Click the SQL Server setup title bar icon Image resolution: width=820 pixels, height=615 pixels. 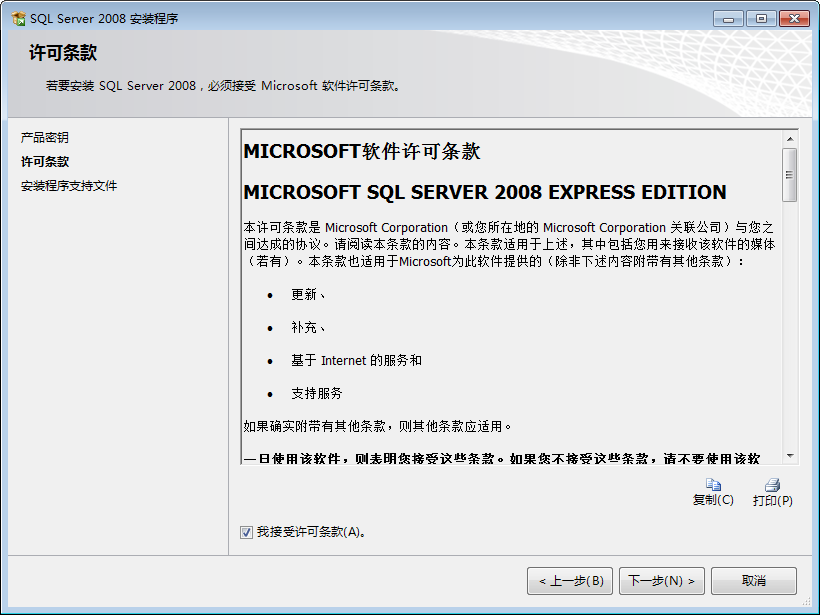click(18, 19)
